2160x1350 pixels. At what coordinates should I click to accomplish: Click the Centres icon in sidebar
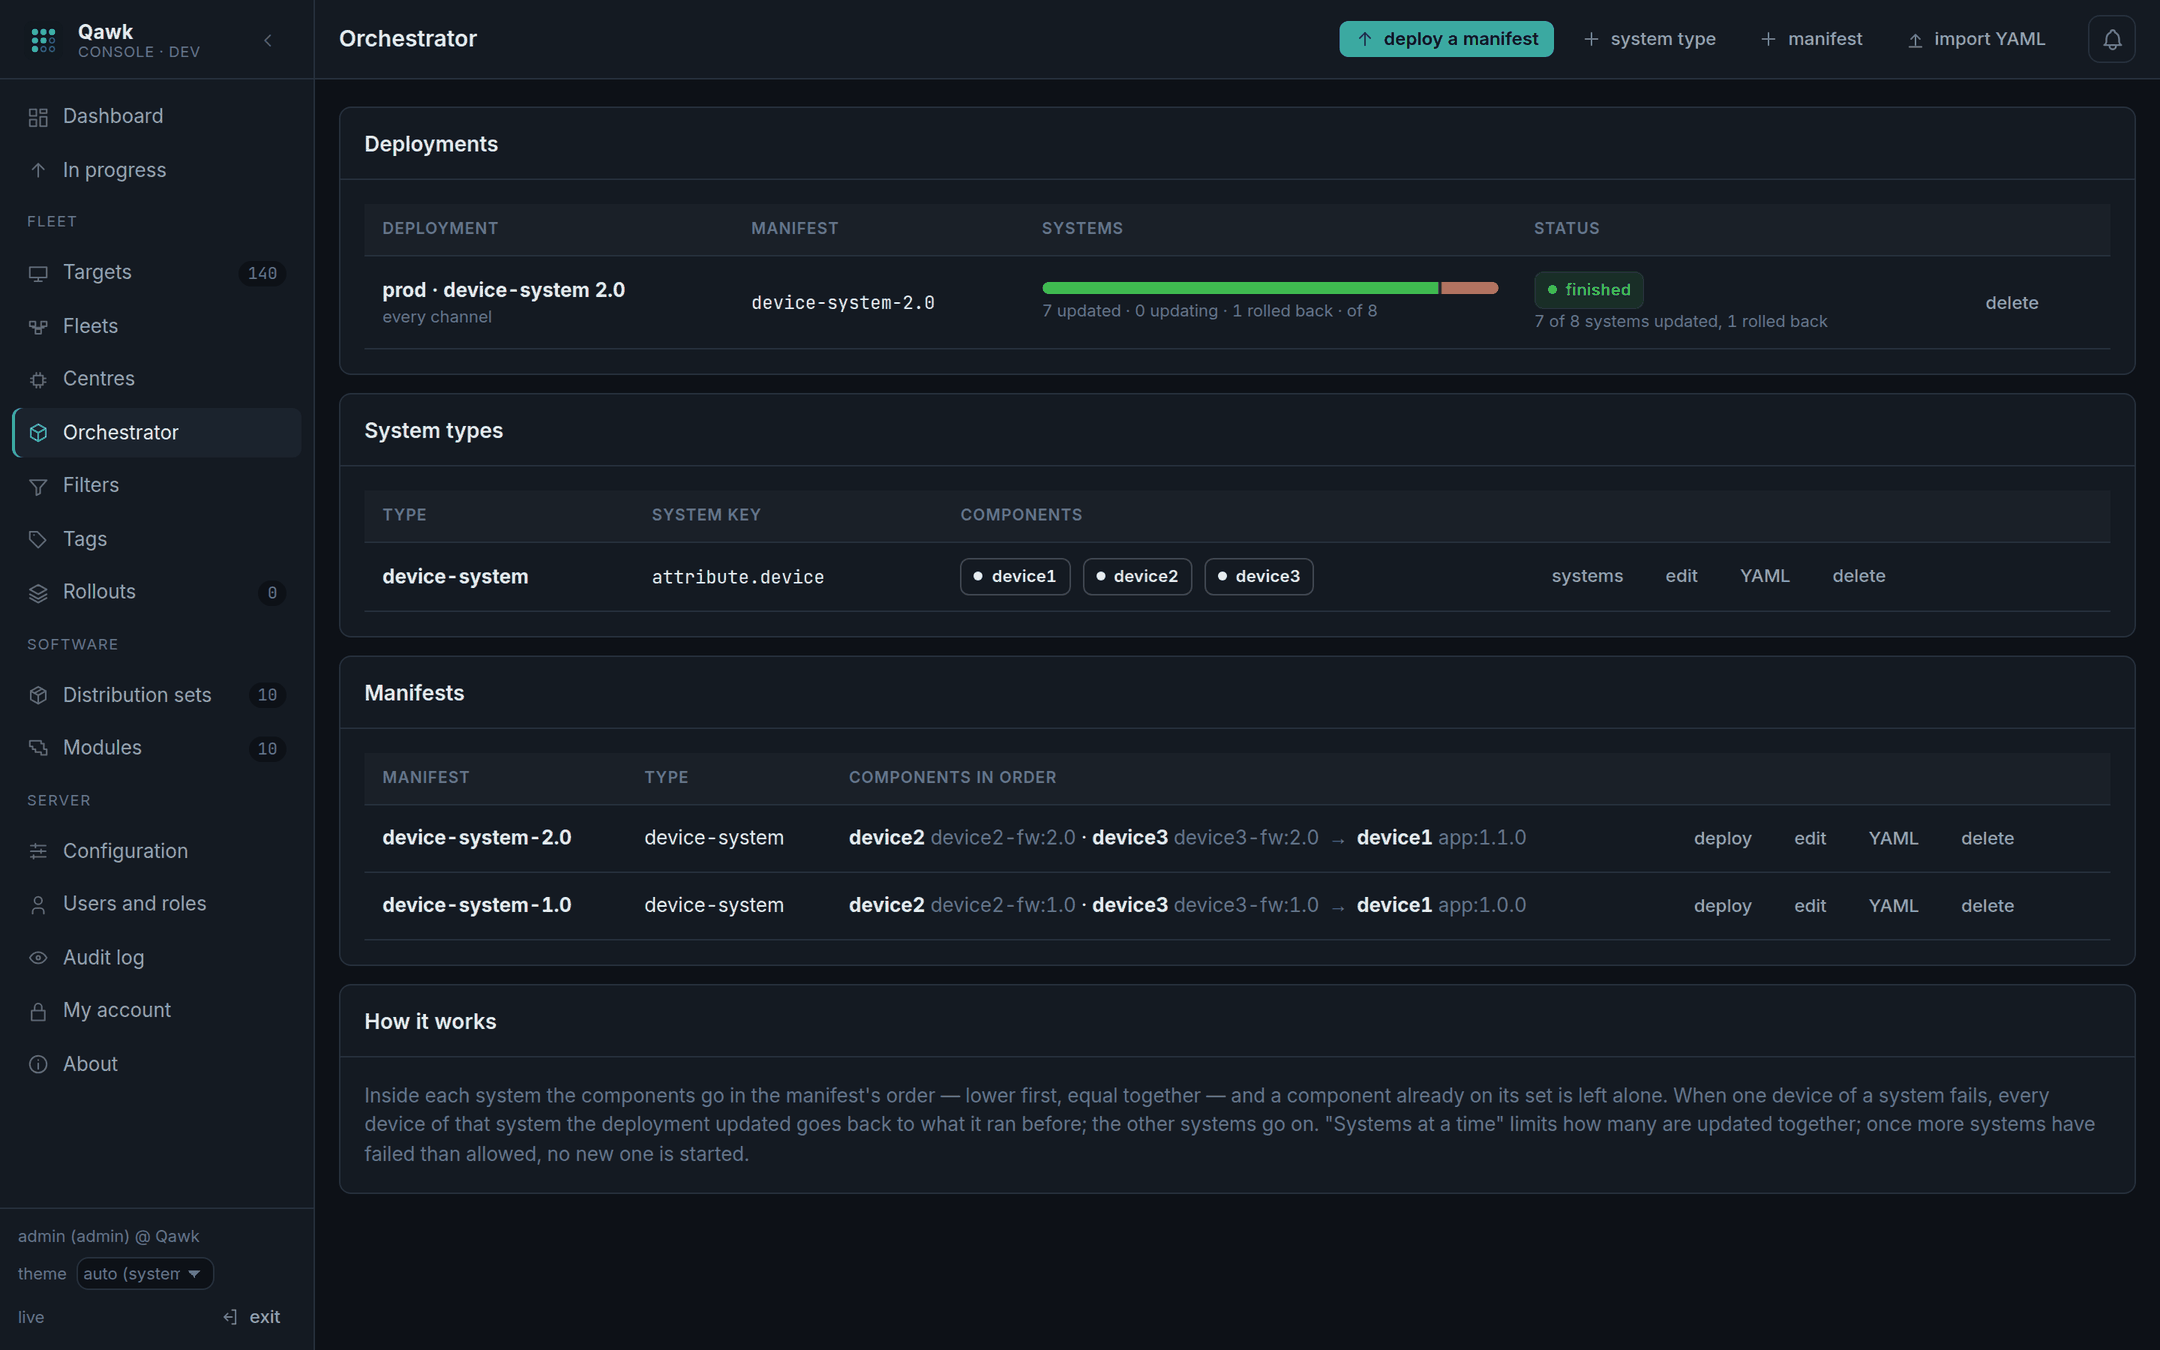38,379
